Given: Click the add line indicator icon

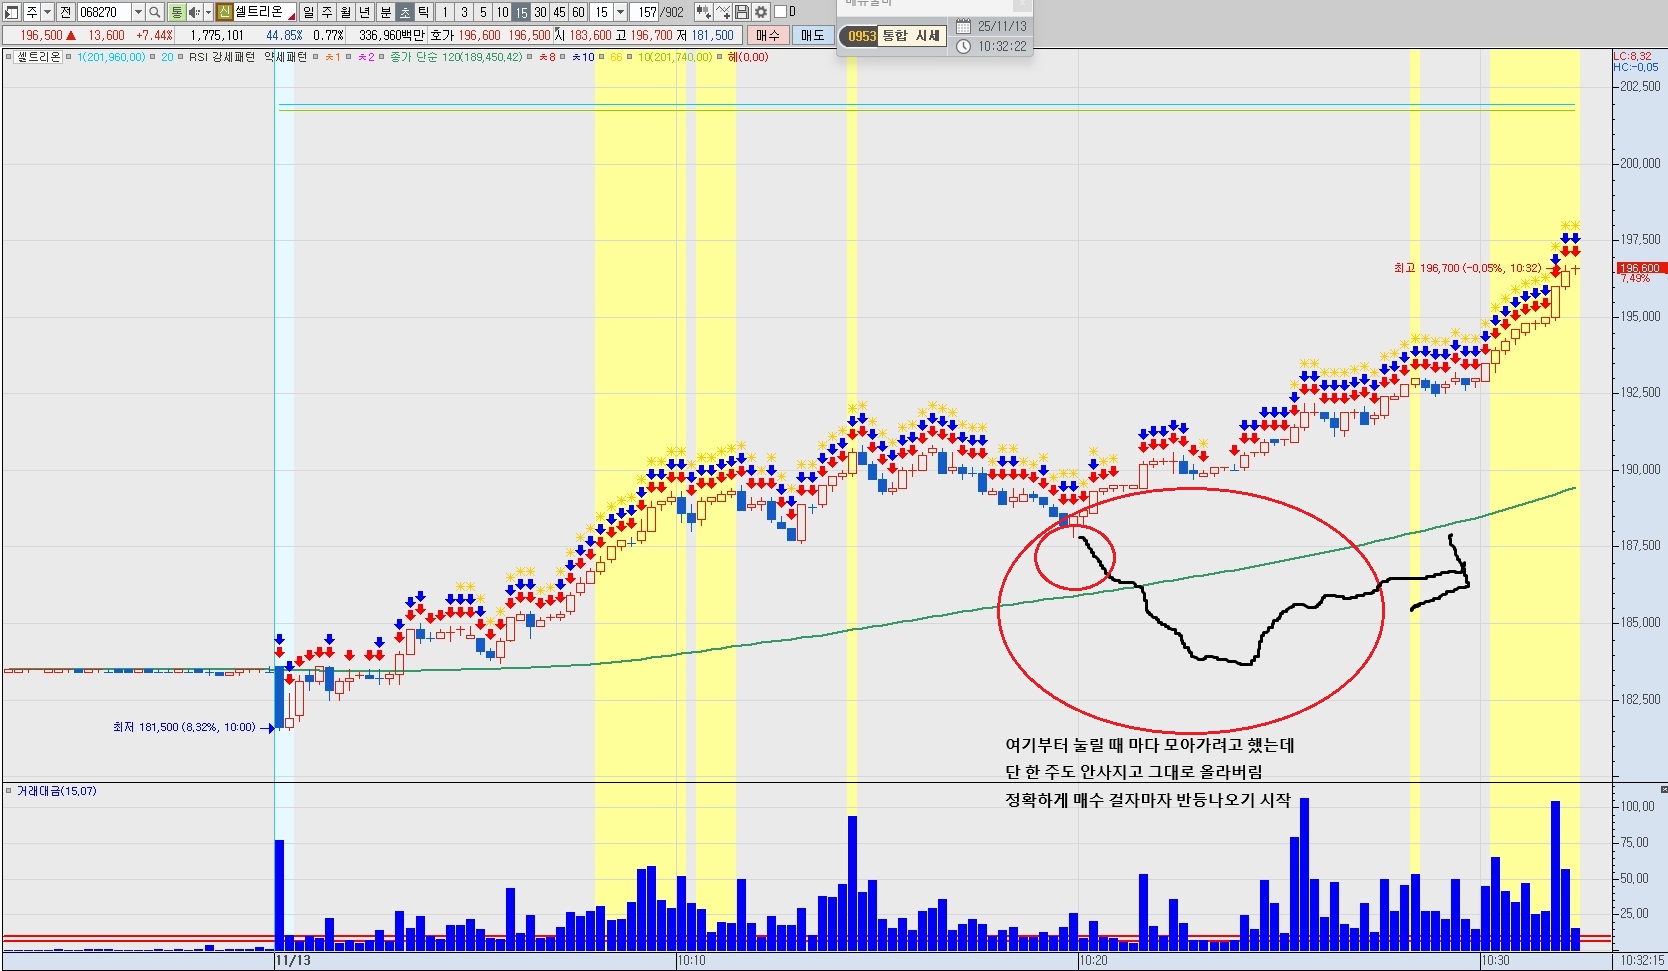Looking at the screenshot, I should [723, 12].
